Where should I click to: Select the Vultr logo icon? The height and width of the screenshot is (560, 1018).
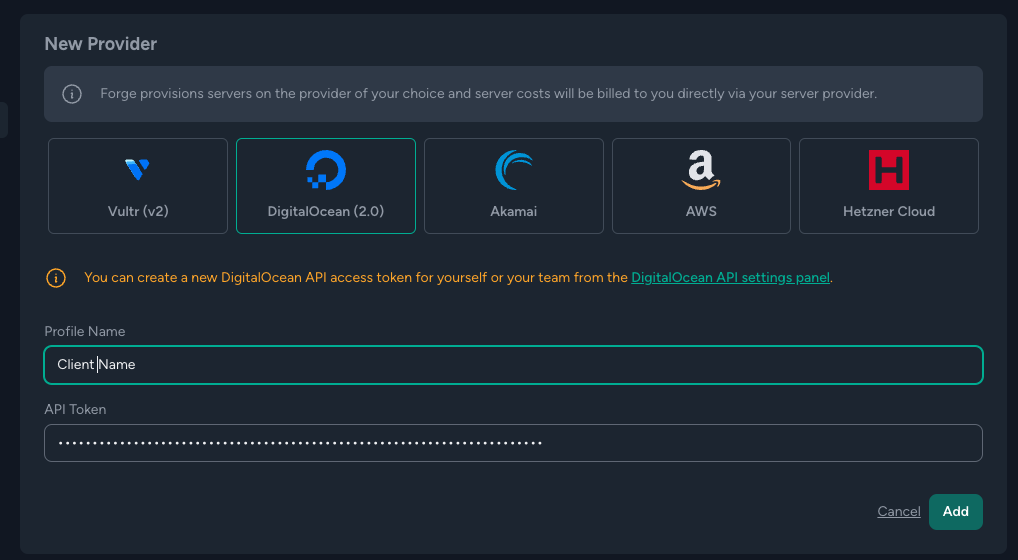pos(137,169)
